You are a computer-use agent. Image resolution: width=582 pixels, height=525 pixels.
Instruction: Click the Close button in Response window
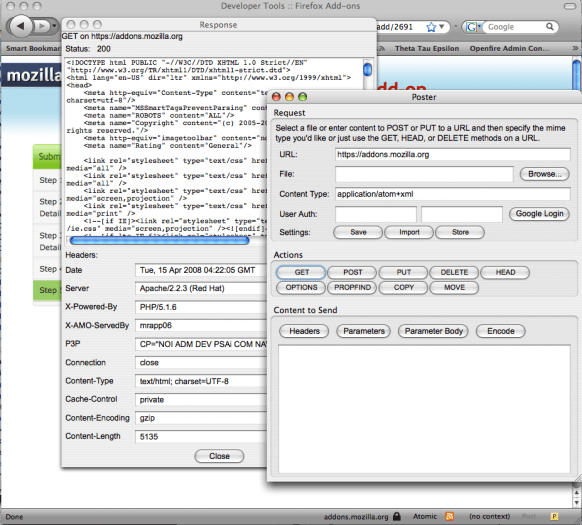coord(219,456)
